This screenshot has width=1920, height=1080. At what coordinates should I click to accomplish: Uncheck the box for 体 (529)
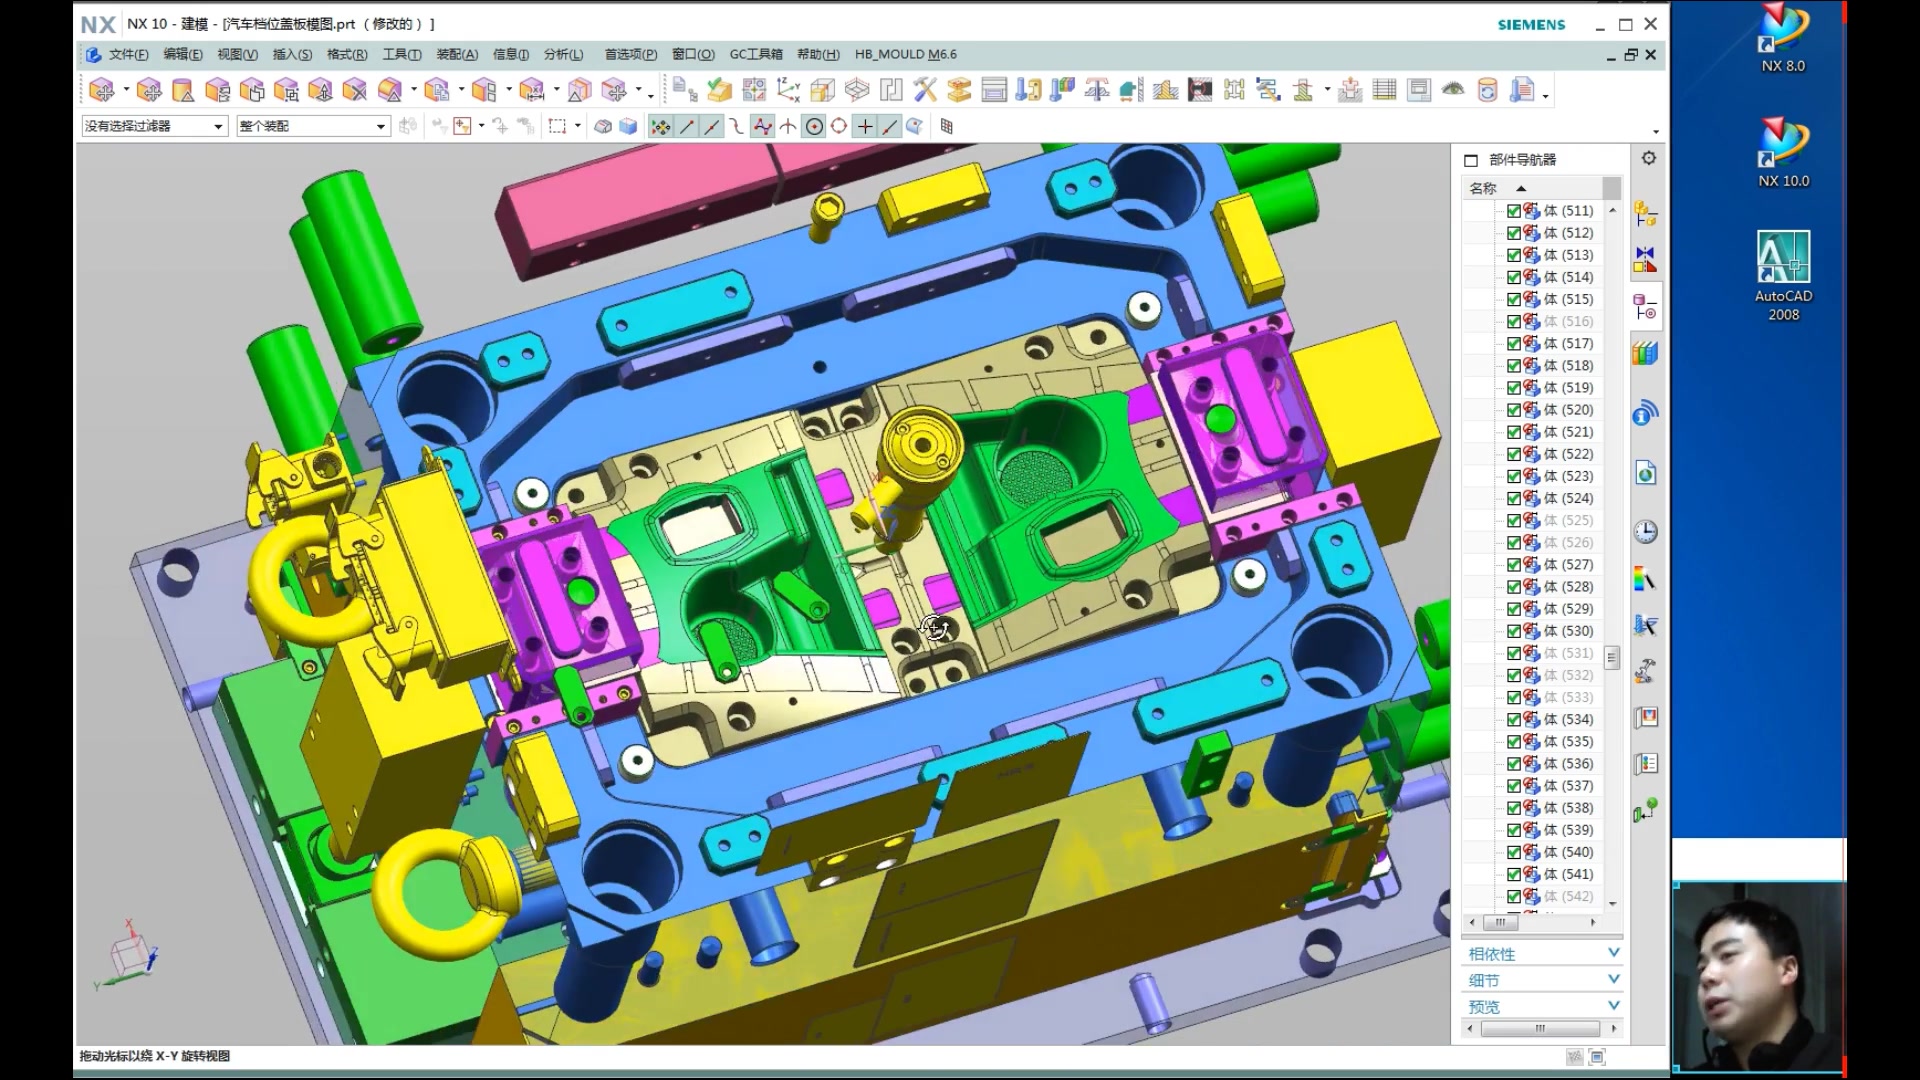(x=1514, y=609)
